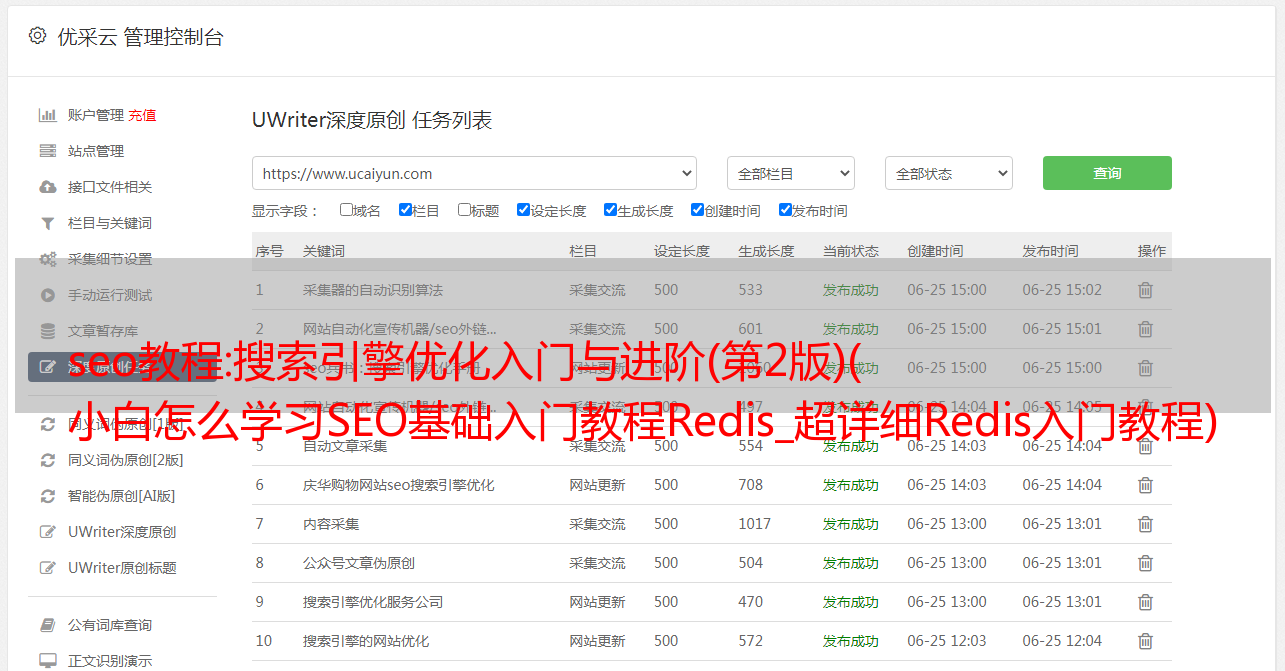Click keyword 内容采集 in row 7
The height and width of the screenshot is (671, 1285).
(331, 524)
